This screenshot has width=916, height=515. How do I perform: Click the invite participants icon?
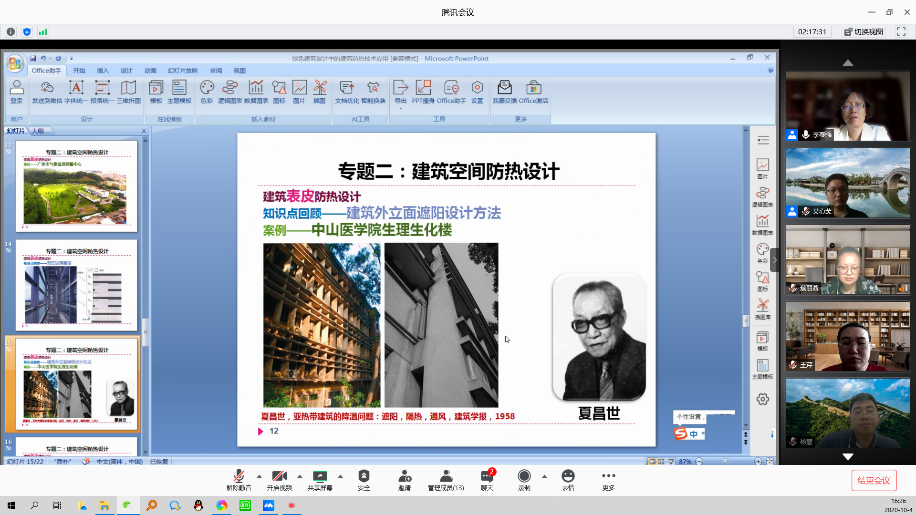(405, 478)
